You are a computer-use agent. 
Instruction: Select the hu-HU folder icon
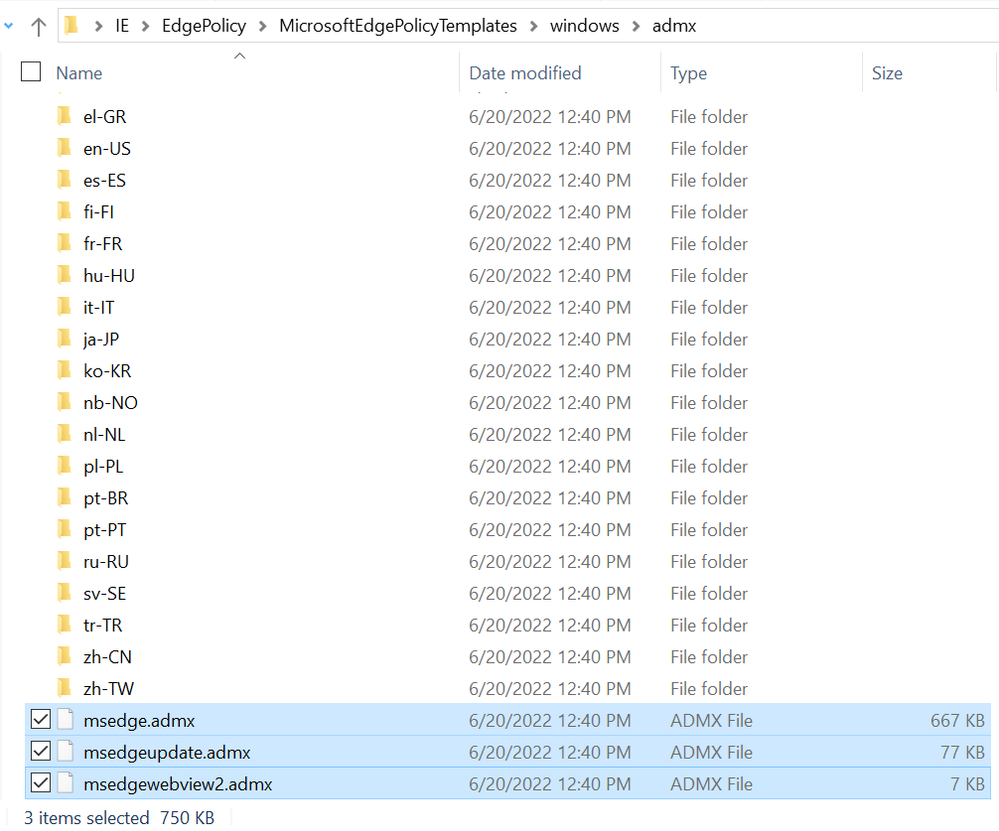pos(64,275)
